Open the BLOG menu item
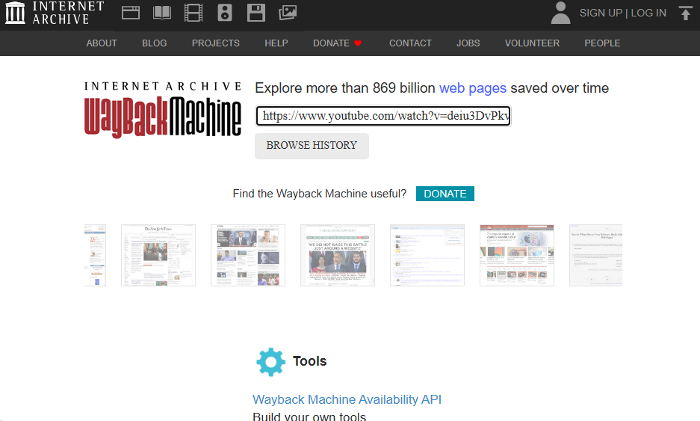The image size is (700, 421). click(x=154, y=43)
